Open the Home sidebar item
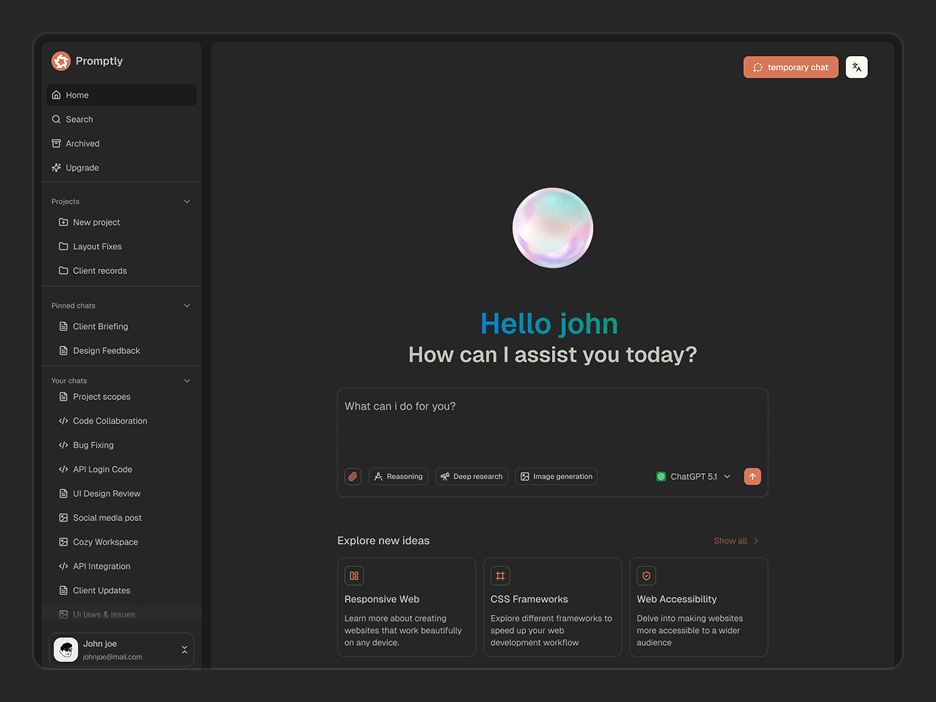The image size is (936, 702). pos(121,95)
